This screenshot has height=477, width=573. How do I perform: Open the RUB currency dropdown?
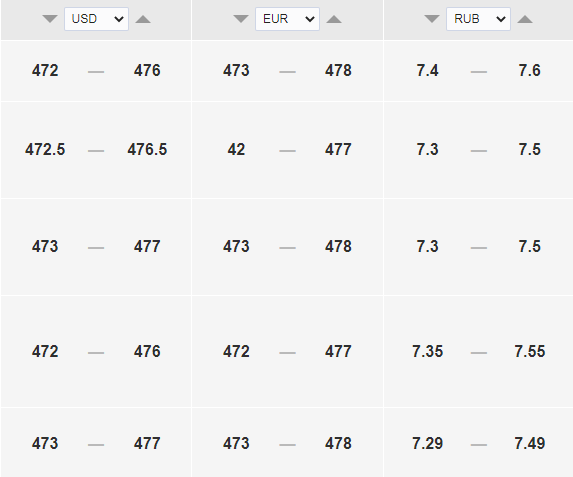(x=478, y=19)
